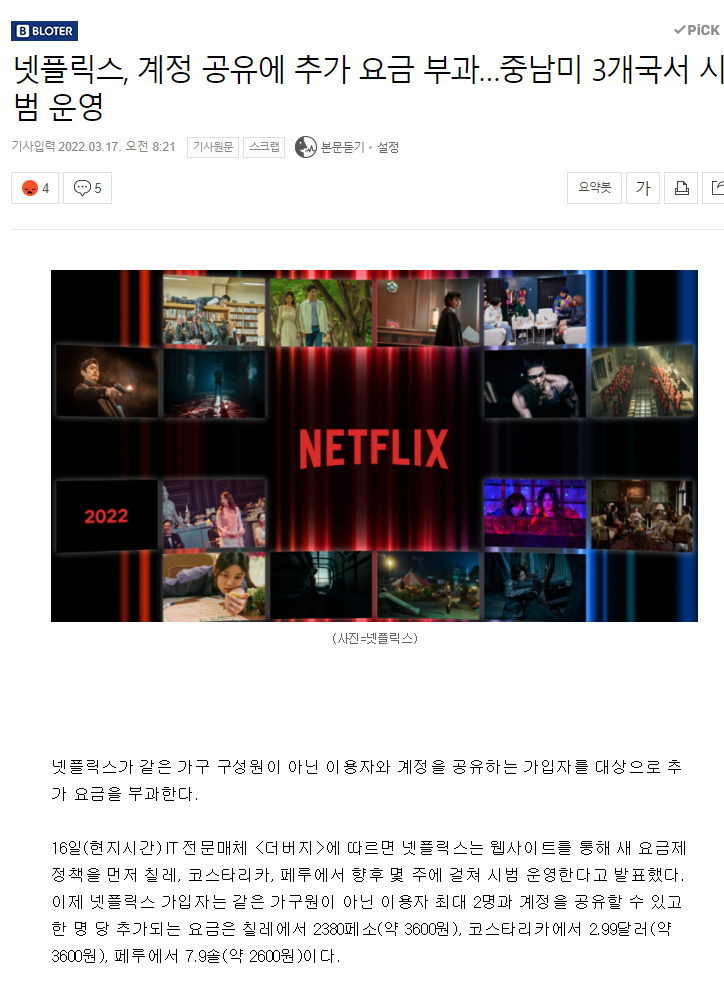This screenshot has height=996, width=724.
Task: Open the comments bubble showing 5
Action: (88, 188)
